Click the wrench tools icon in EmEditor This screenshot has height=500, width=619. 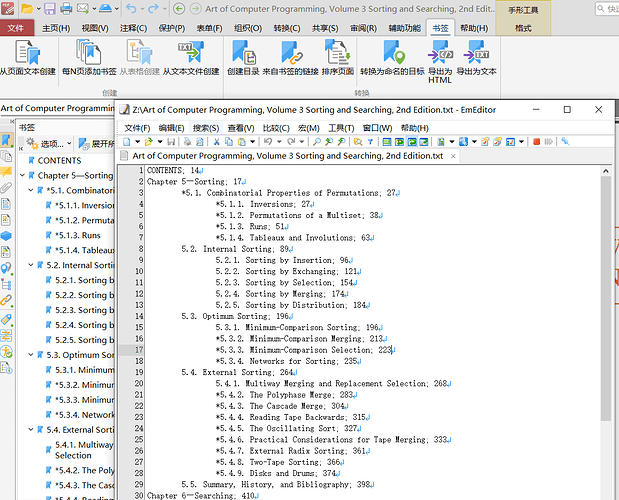(565, 141)
